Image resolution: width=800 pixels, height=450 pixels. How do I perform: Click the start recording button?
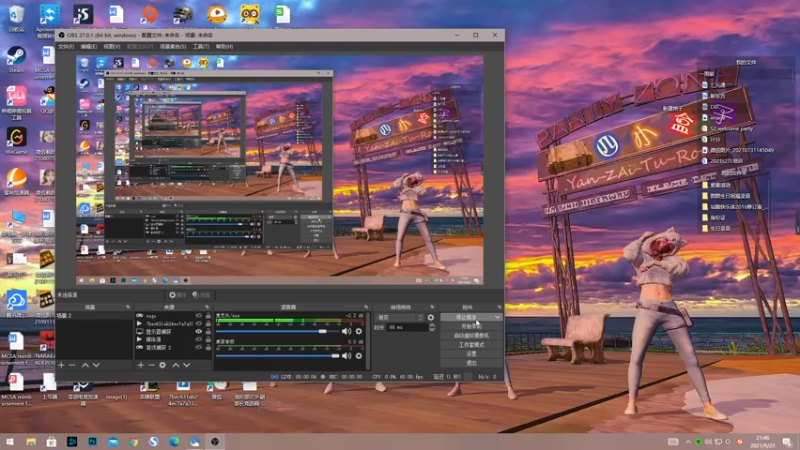(x=471, y=327)
